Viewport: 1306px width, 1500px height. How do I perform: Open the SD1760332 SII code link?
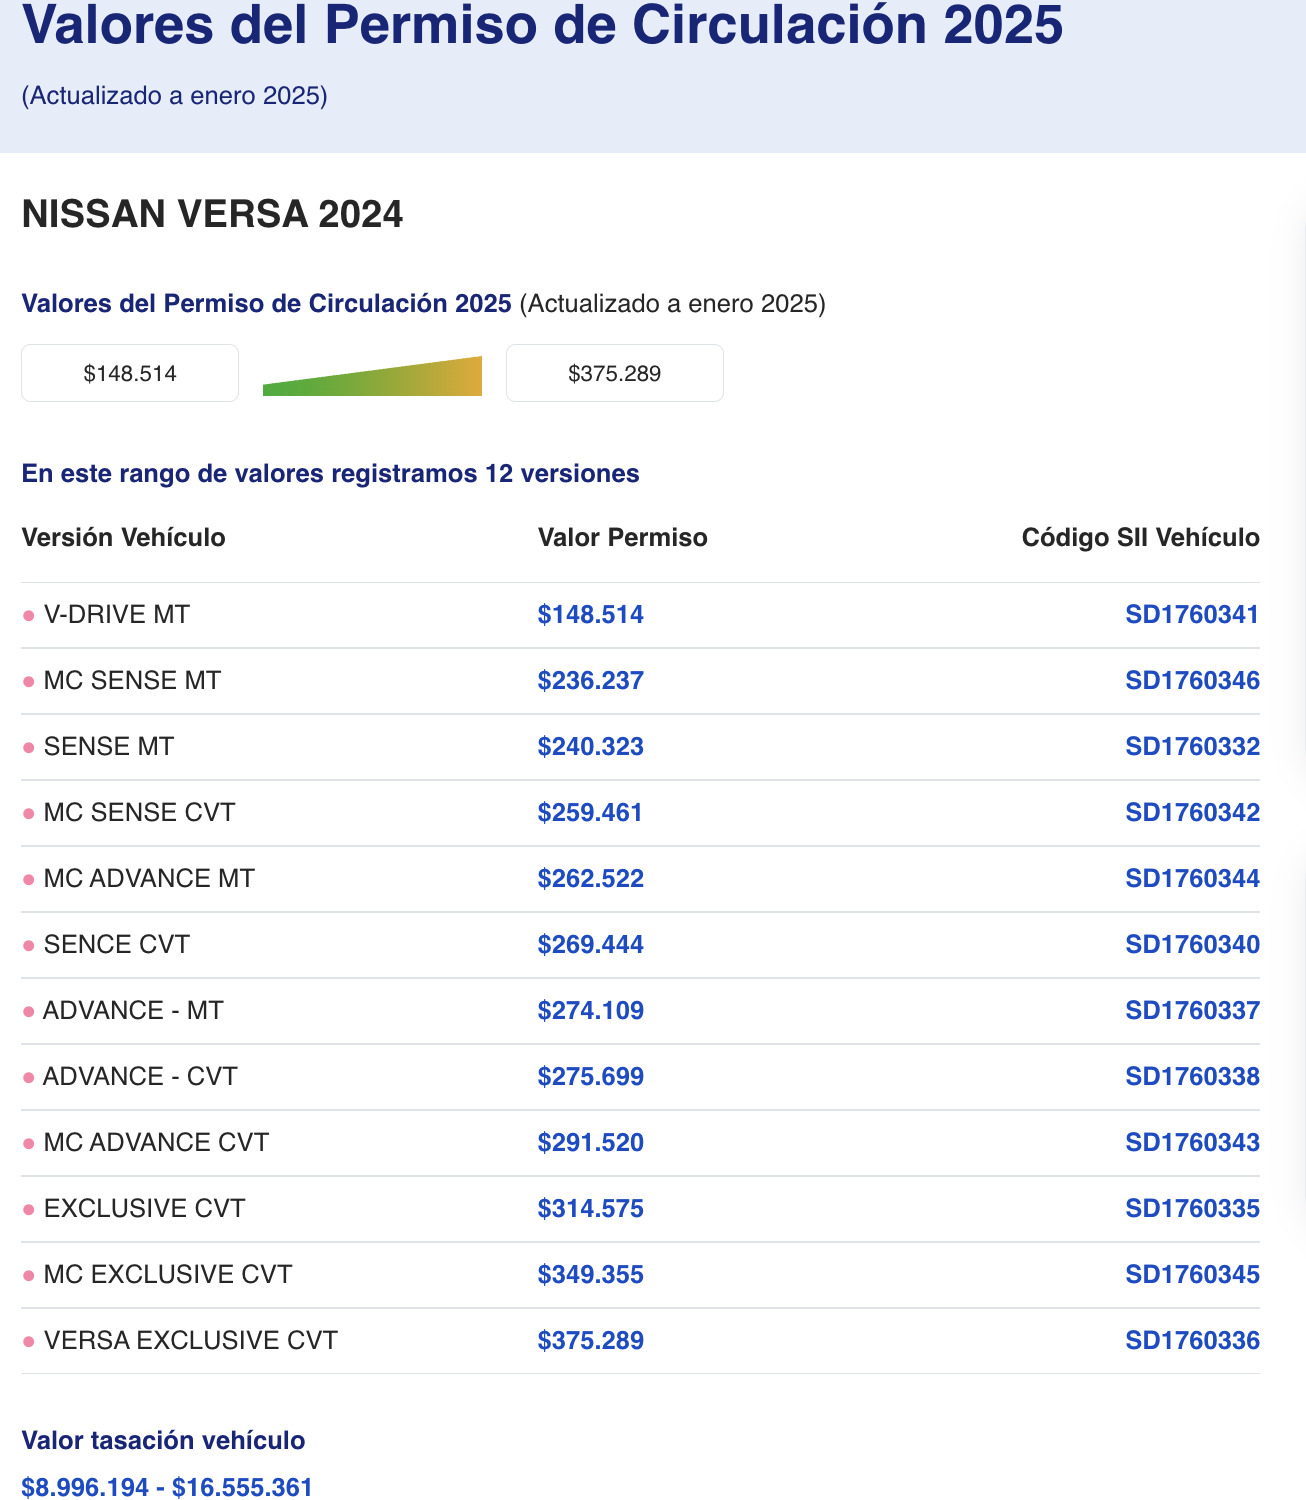[x=1191, y=747]
